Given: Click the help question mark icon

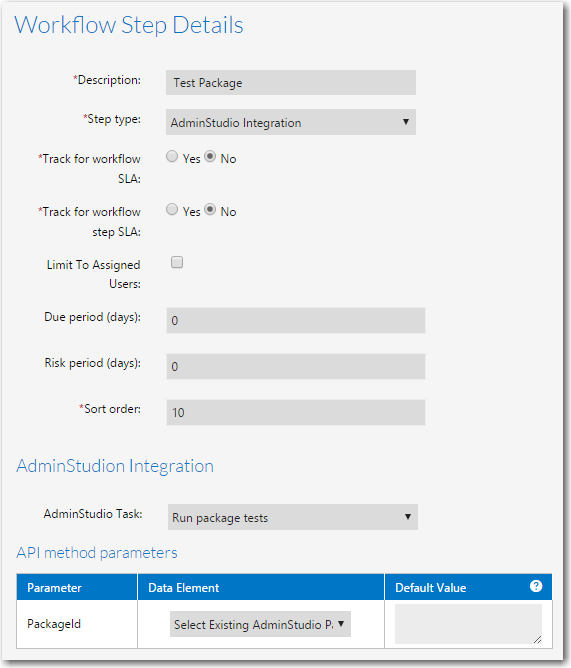Looking at the screenshot, I should pyautogui.click(x=536, y=586).
